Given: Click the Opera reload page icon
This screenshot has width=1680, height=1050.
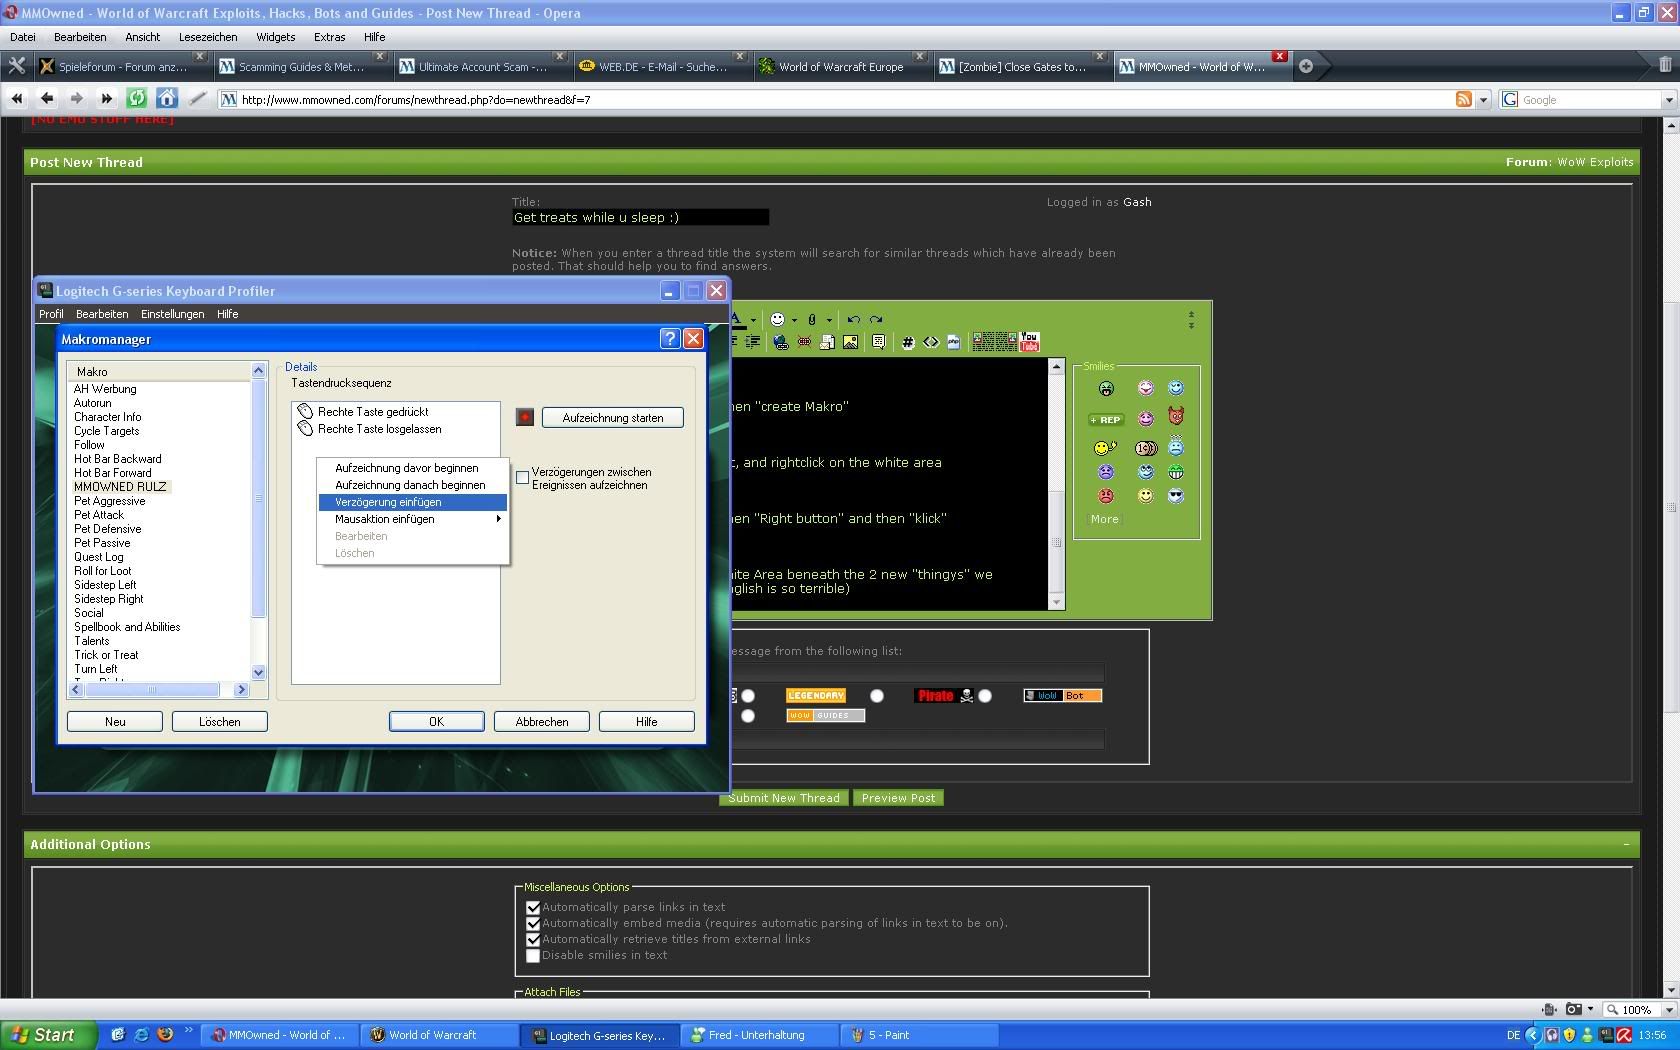Looking at the screenshot, I should [137, 98].
